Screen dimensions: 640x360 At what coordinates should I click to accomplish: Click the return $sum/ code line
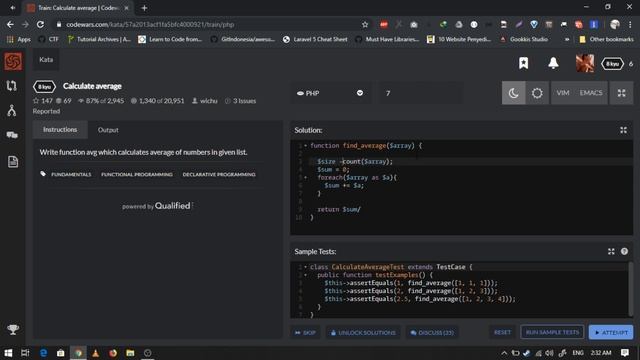click(339, 209)
